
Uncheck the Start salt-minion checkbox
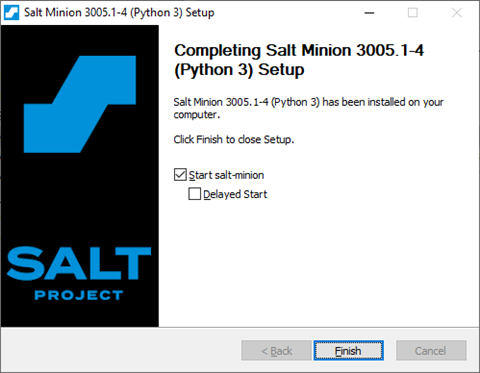[180, 175]
